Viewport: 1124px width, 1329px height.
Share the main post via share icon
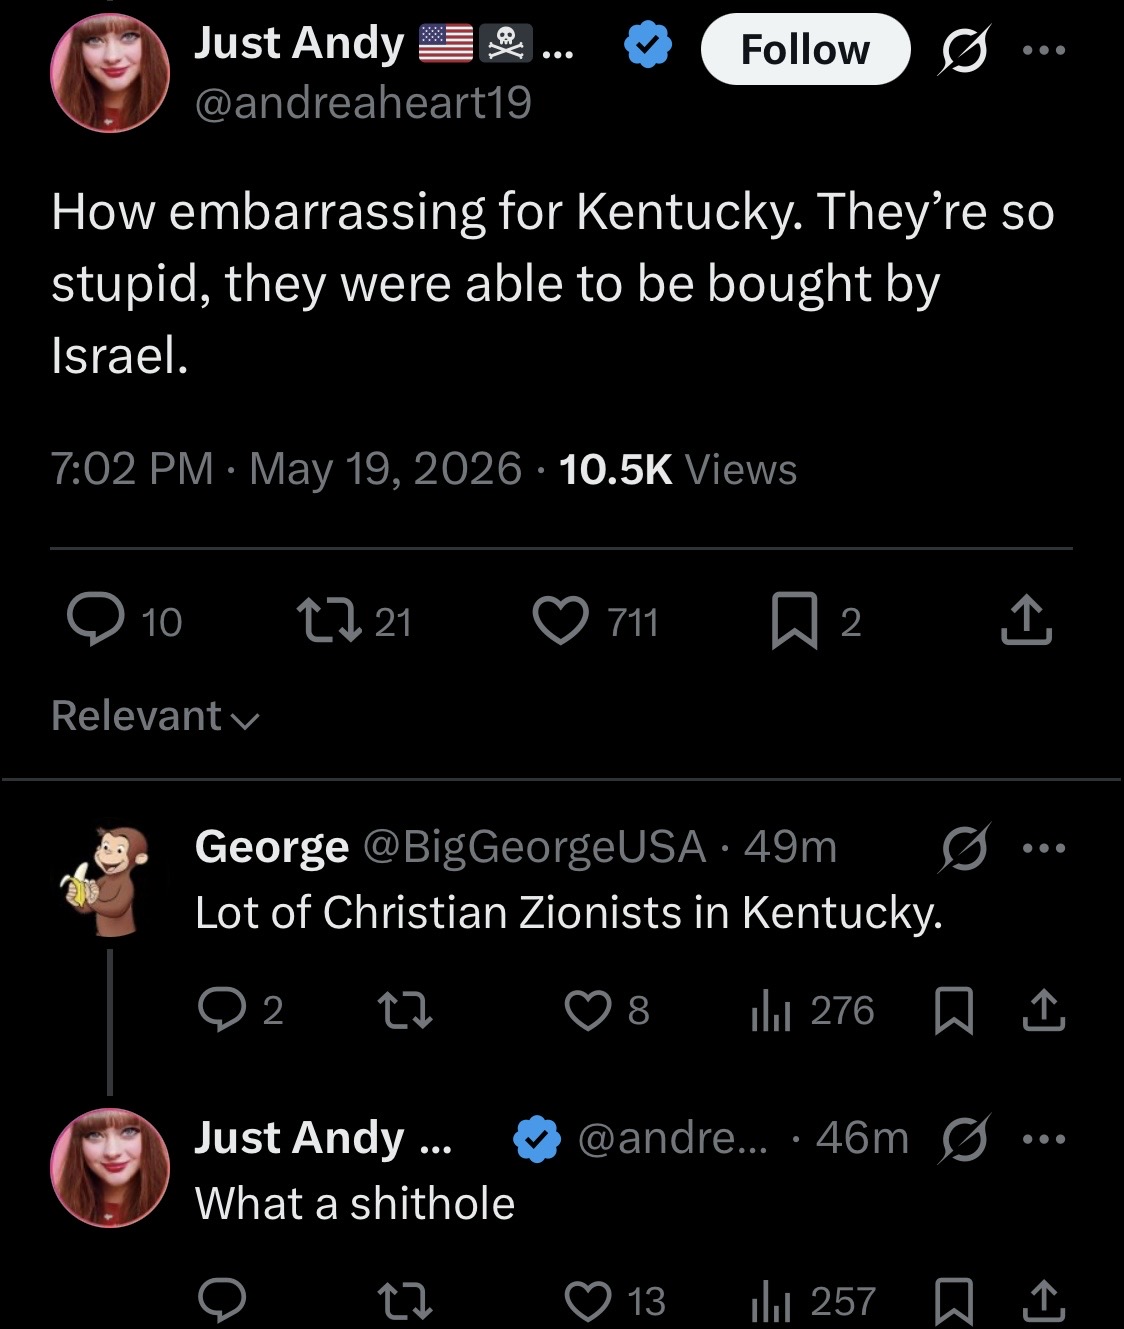pos(1026,620)
